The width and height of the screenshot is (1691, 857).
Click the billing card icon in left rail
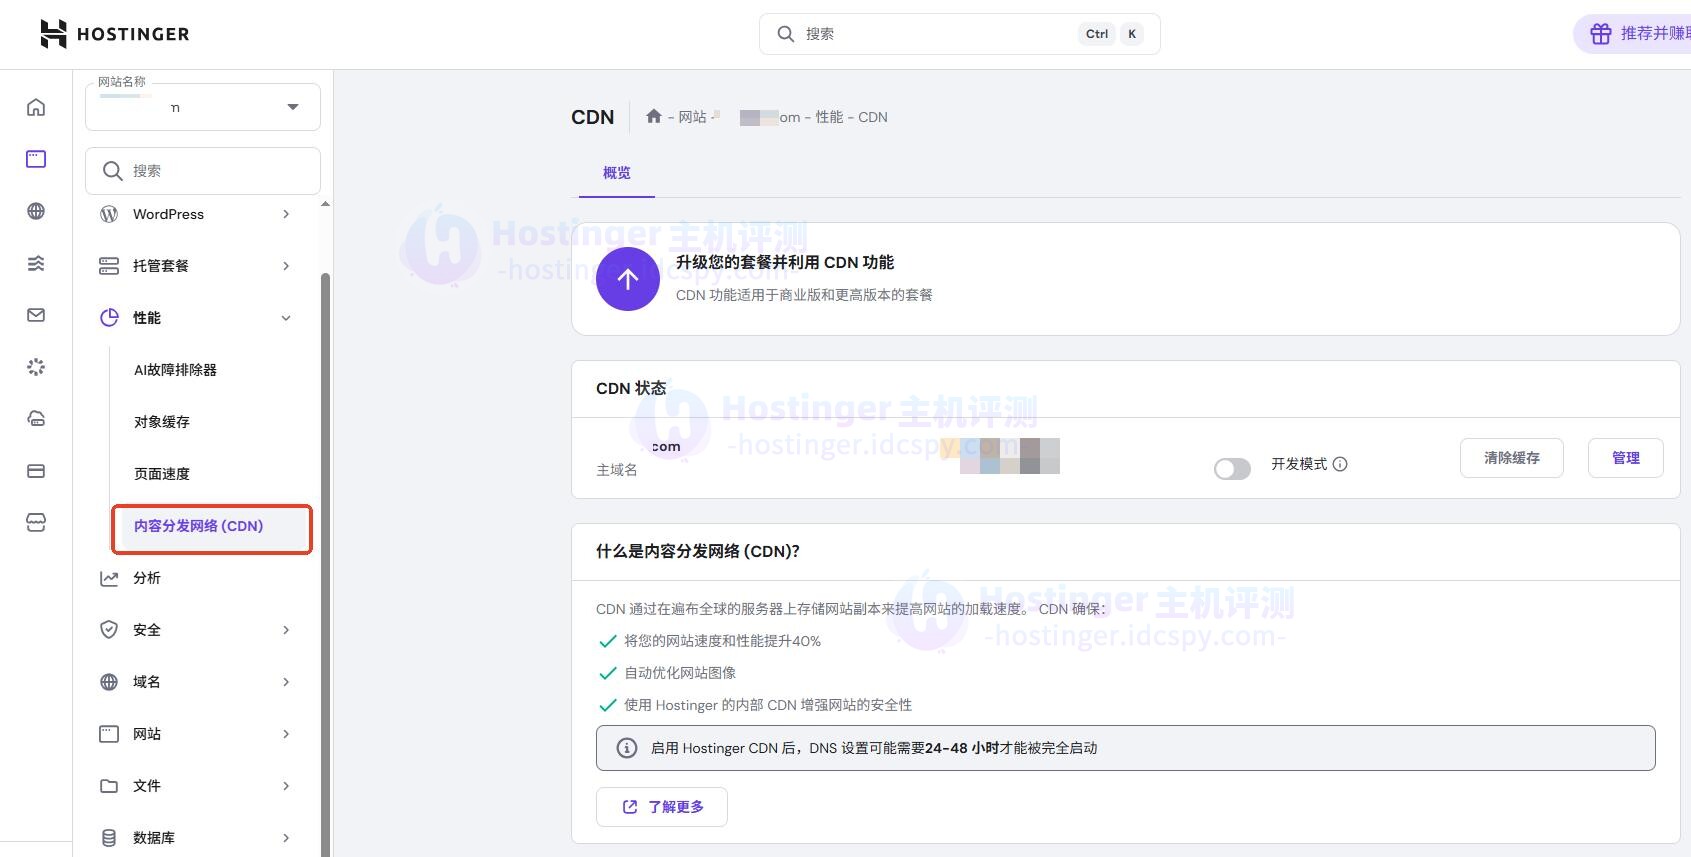click(36, 471)
